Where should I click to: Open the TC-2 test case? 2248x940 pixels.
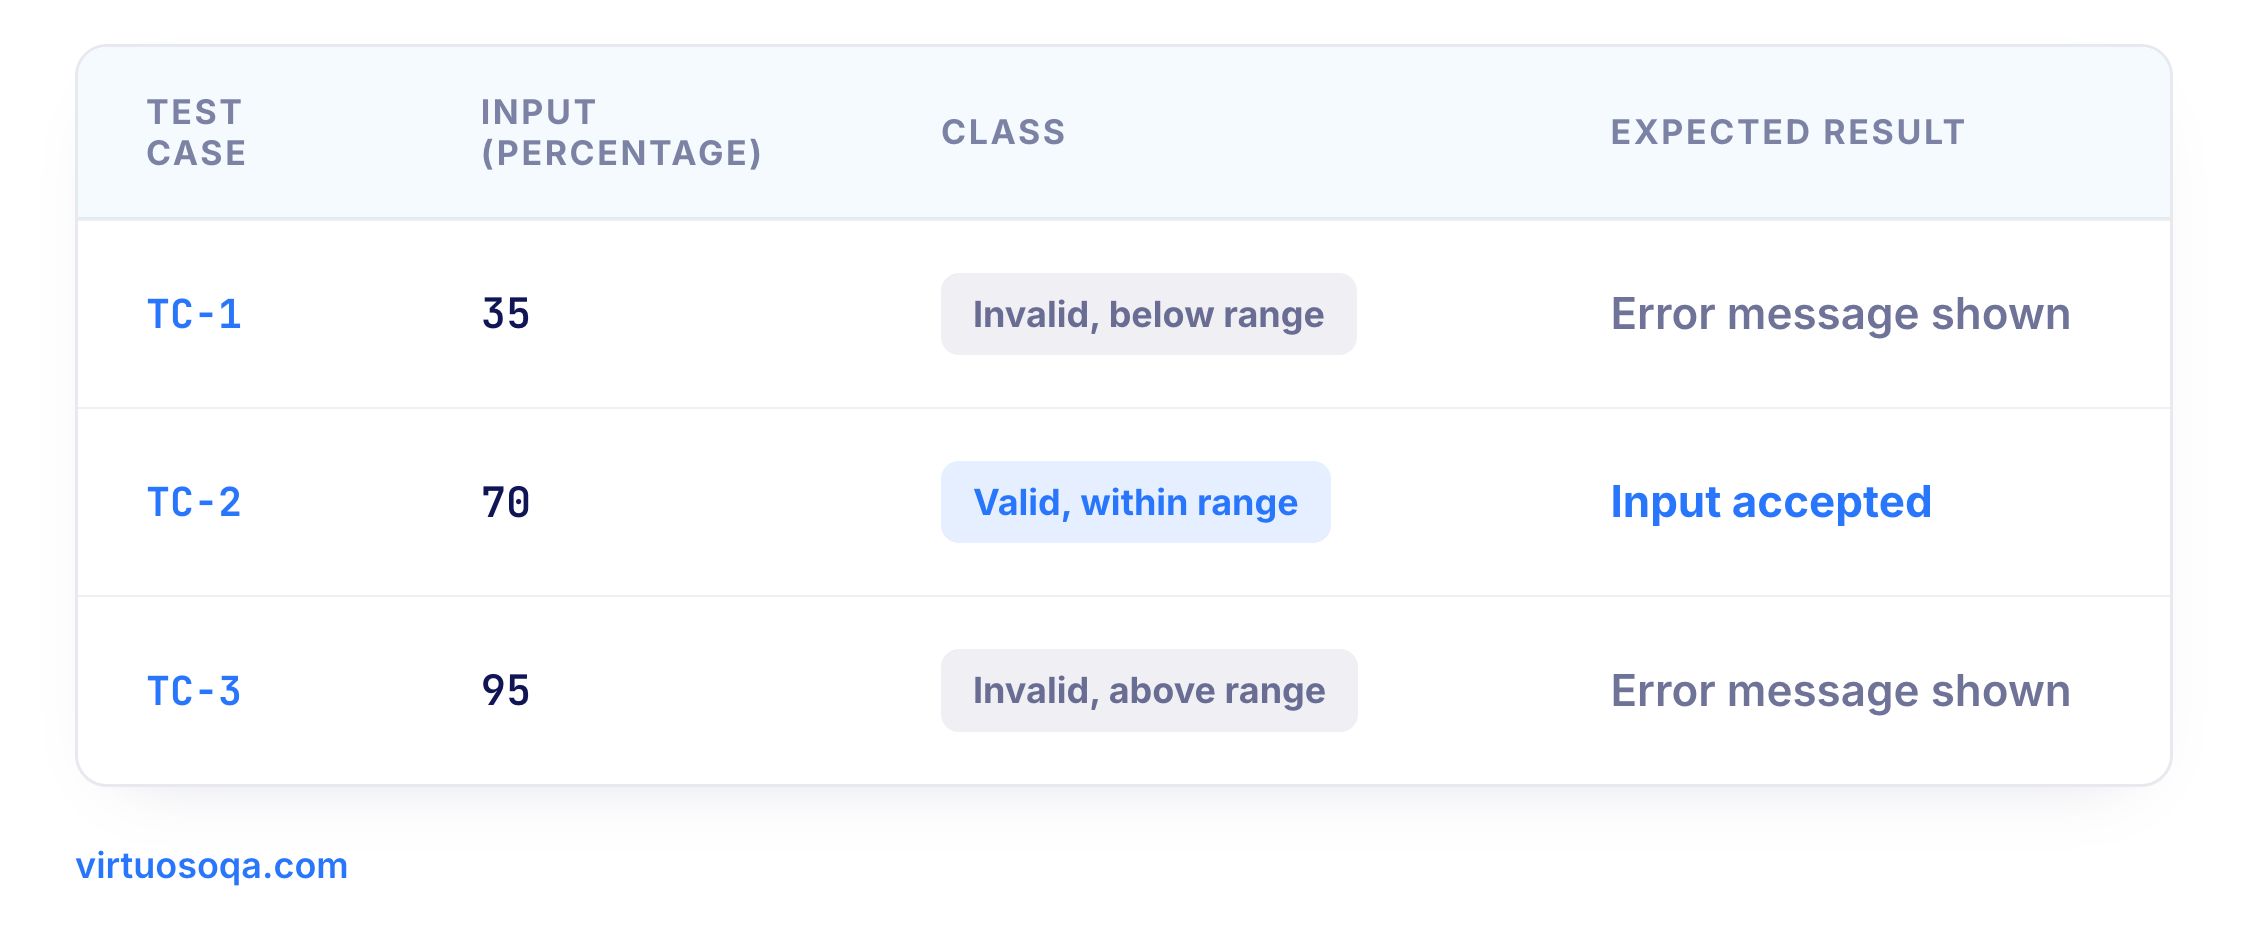tap(194, 502)
